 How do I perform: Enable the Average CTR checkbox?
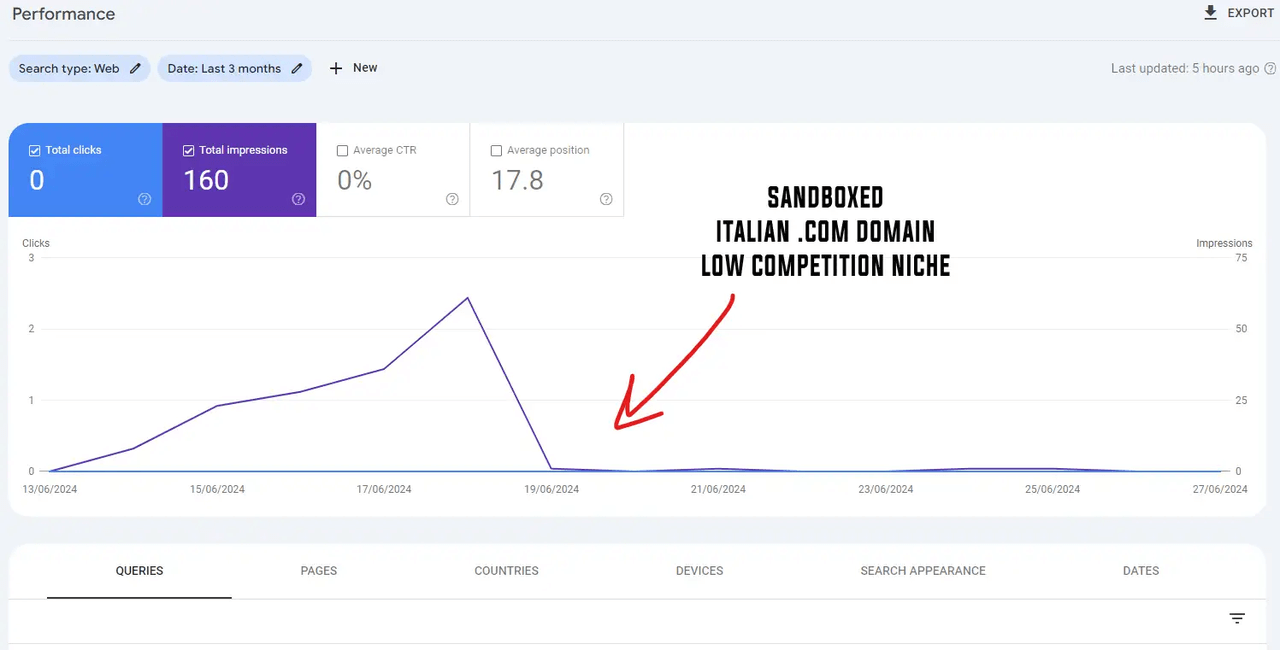point(343,150)
